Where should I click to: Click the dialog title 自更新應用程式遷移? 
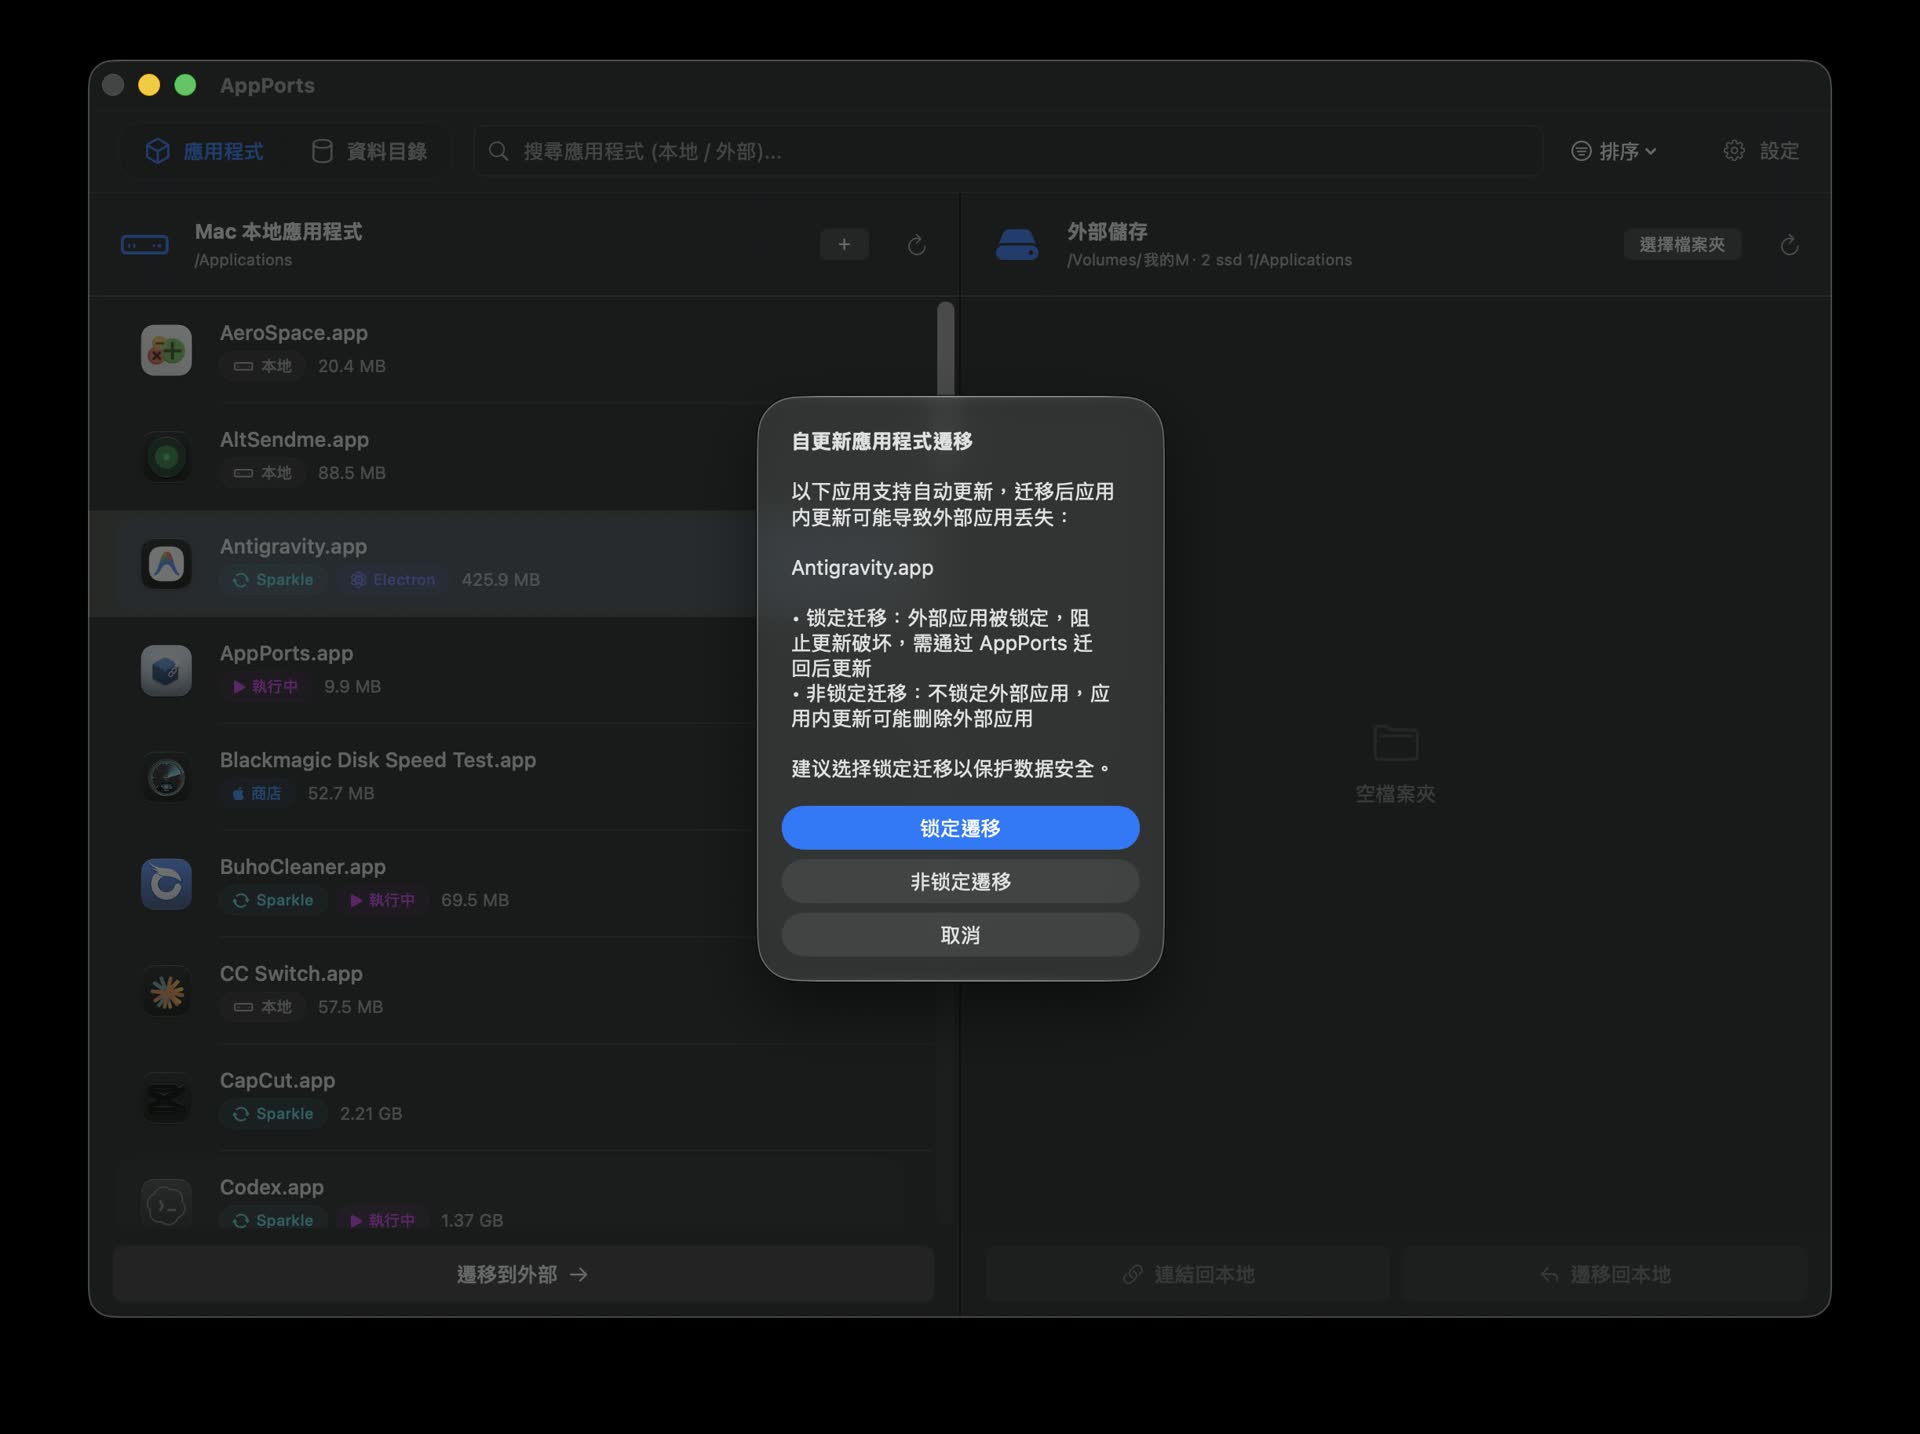point(881,441)
